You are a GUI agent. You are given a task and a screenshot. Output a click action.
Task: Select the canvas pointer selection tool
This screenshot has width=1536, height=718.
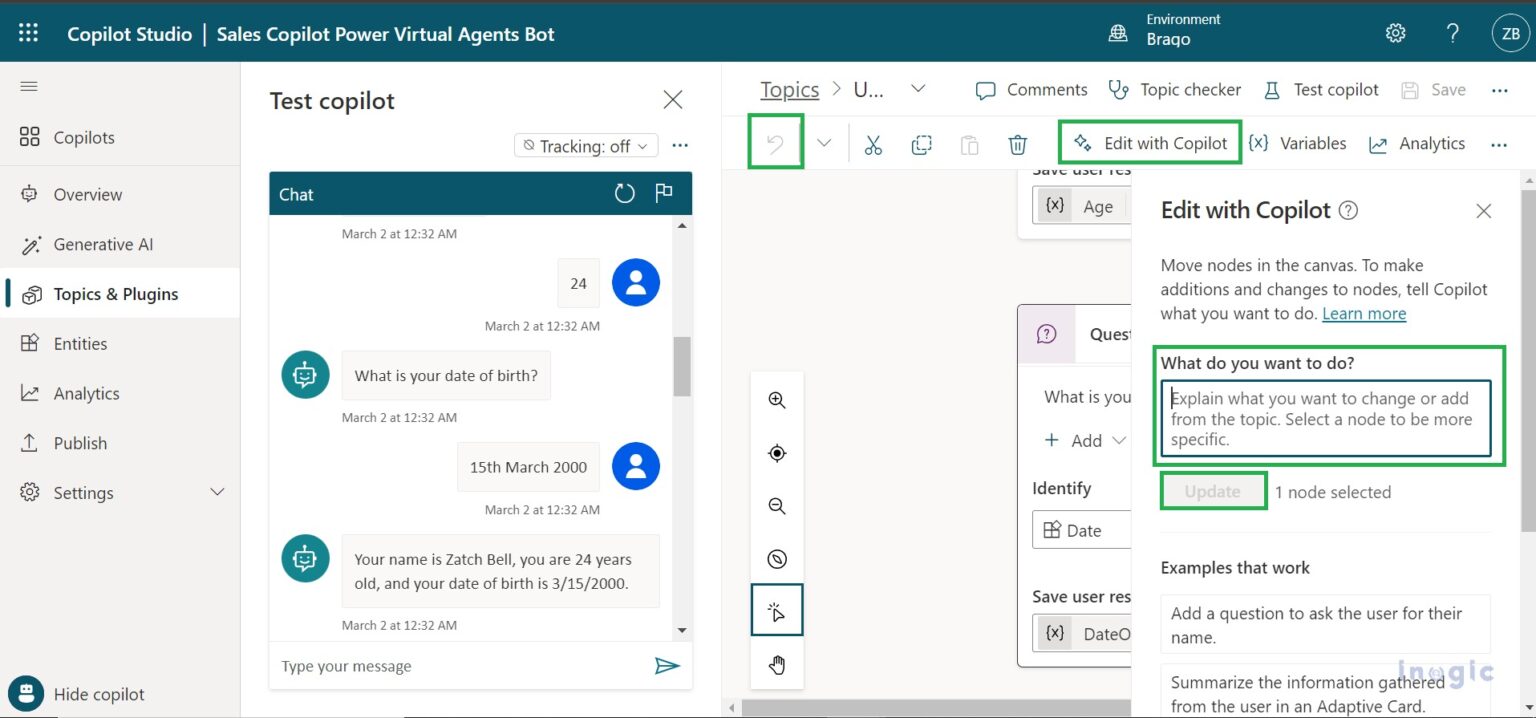click(x=777, y=610)
